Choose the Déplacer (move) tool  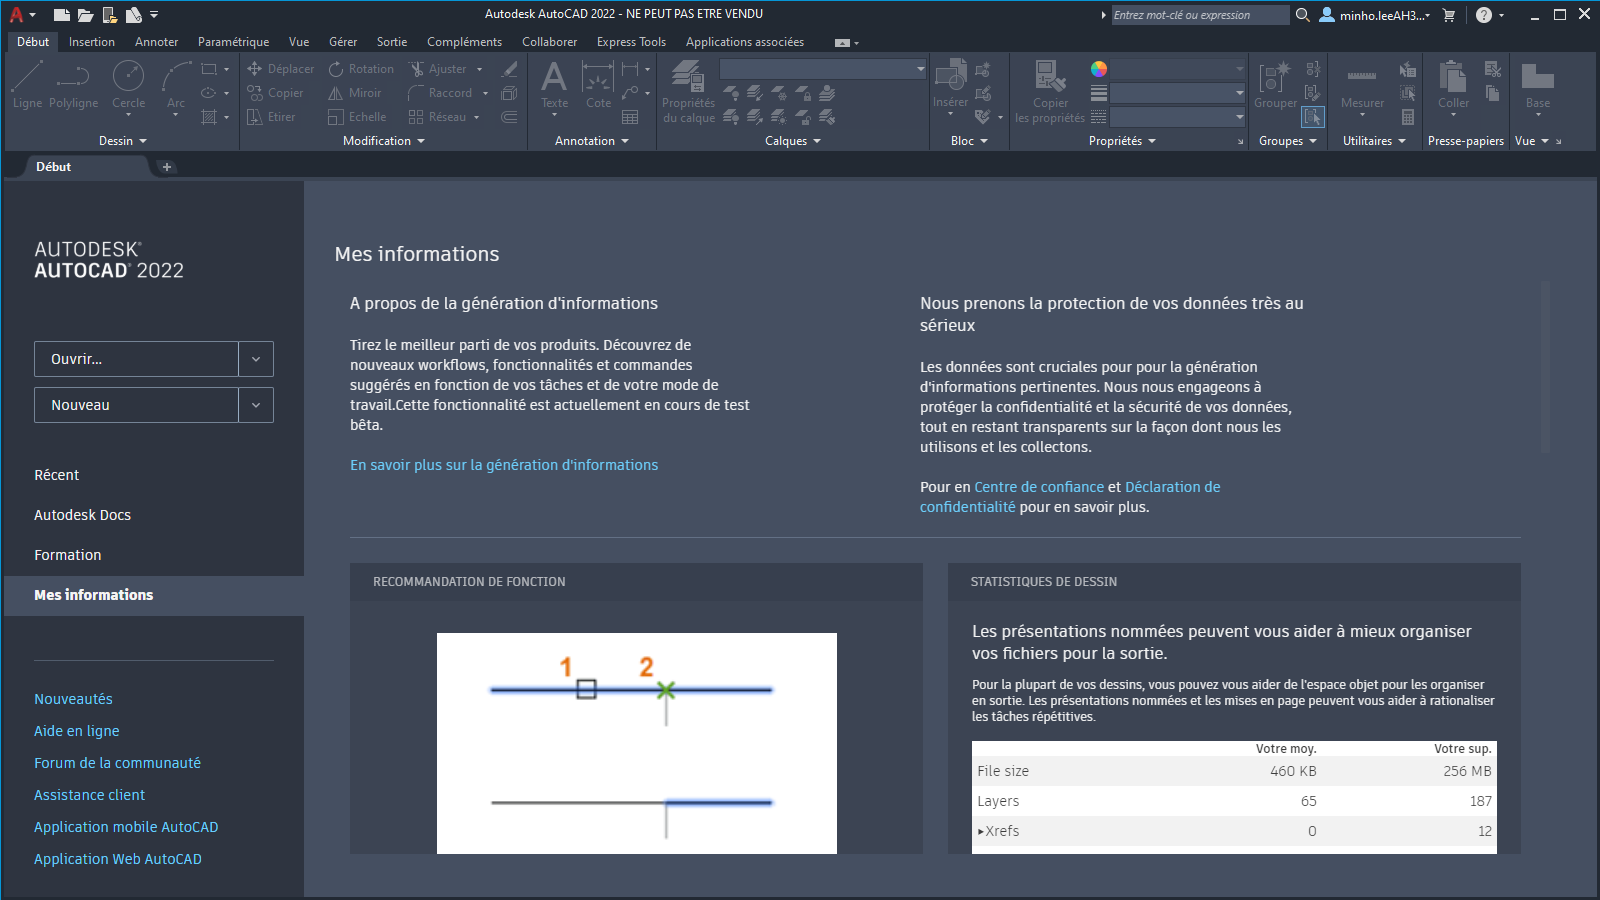(281, 69)
